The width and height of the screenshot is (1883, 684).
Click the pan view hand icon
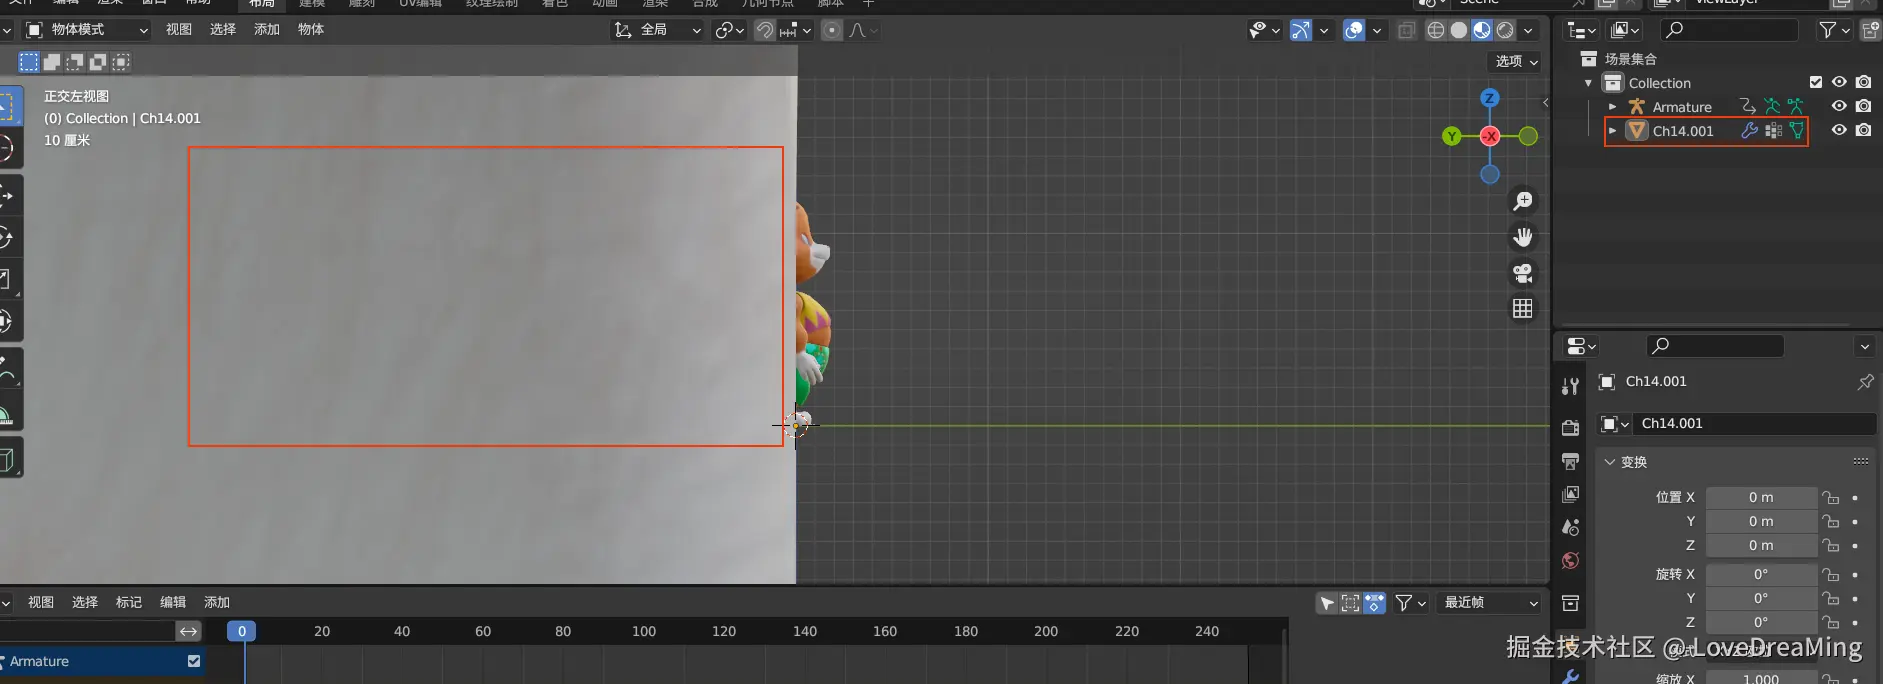(1523, 237)
